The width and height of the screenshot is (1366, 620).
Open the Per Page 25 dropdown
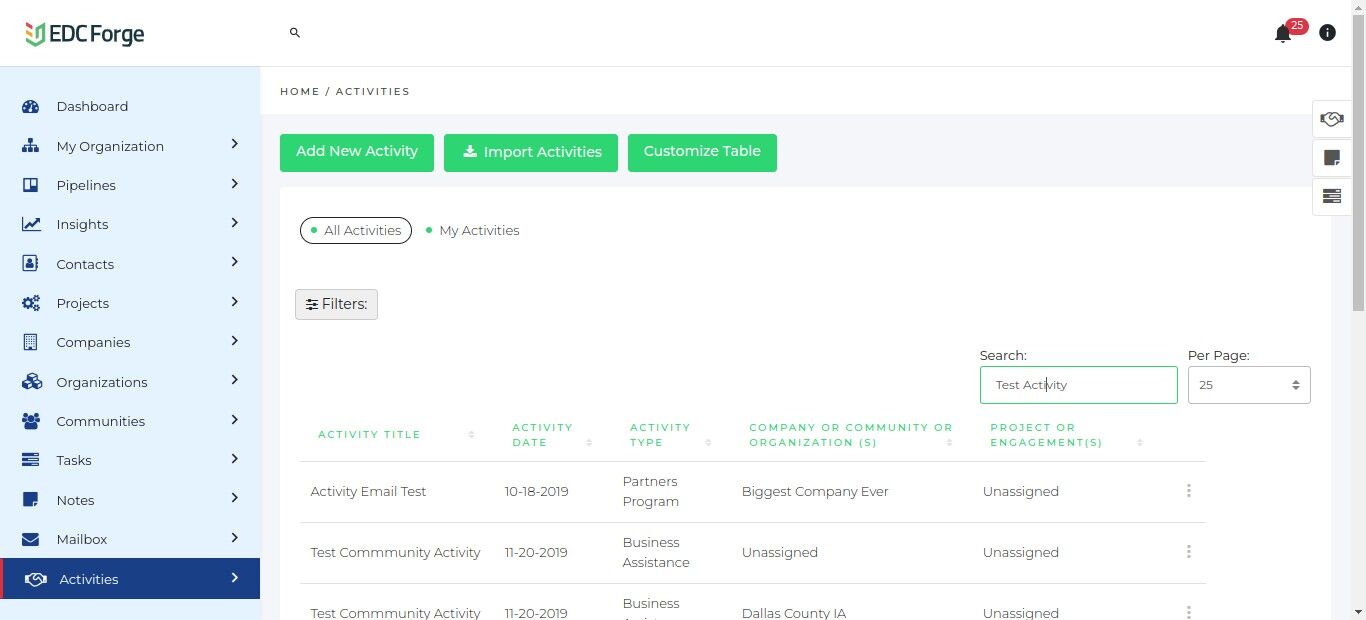tap(1249, 385)
